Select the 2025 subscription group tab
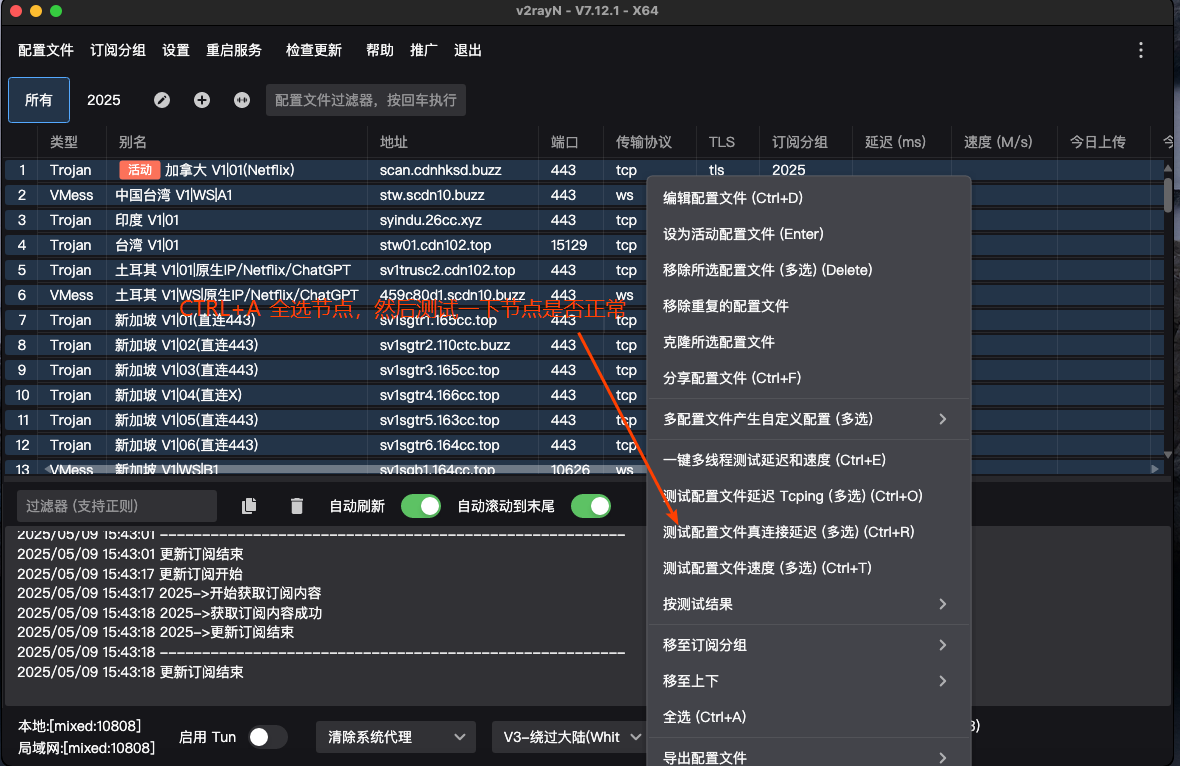Screen dimensions: 1180x766 [104, 100]
